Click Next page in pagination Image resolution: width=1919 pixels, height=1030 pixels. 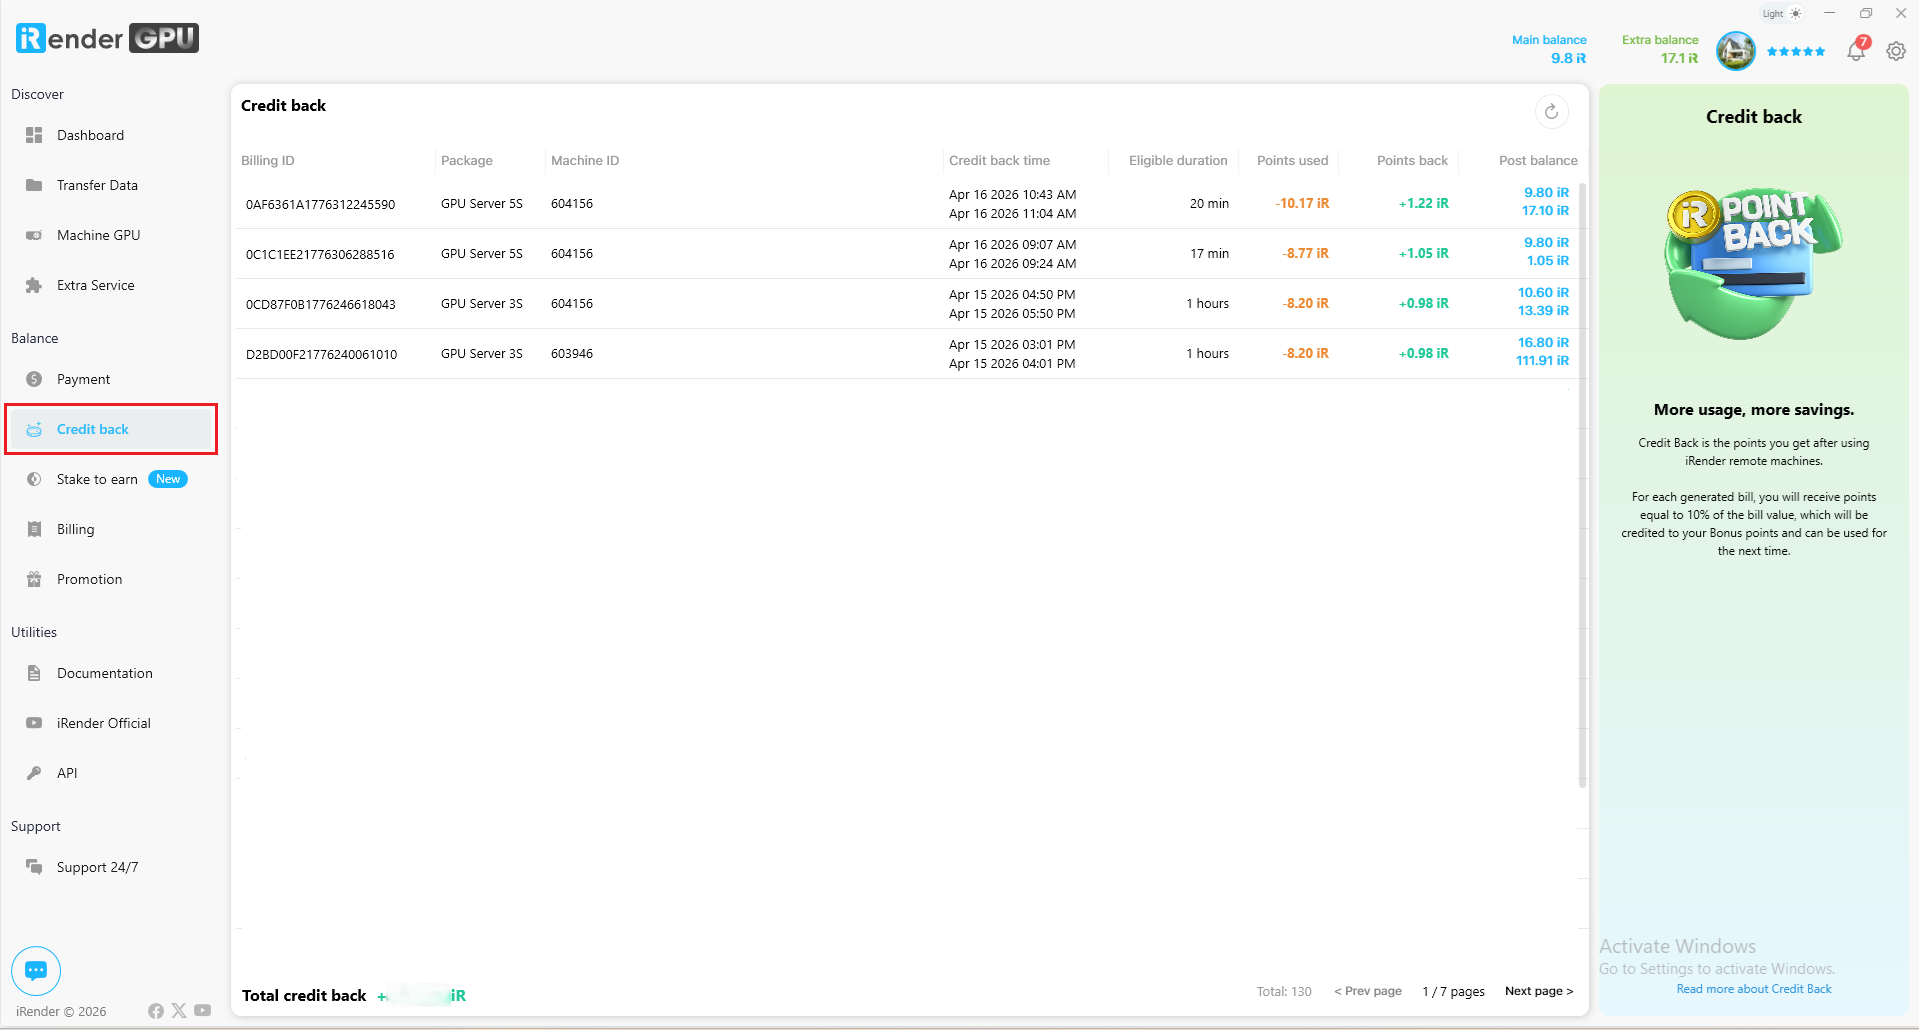point(1538,991)
